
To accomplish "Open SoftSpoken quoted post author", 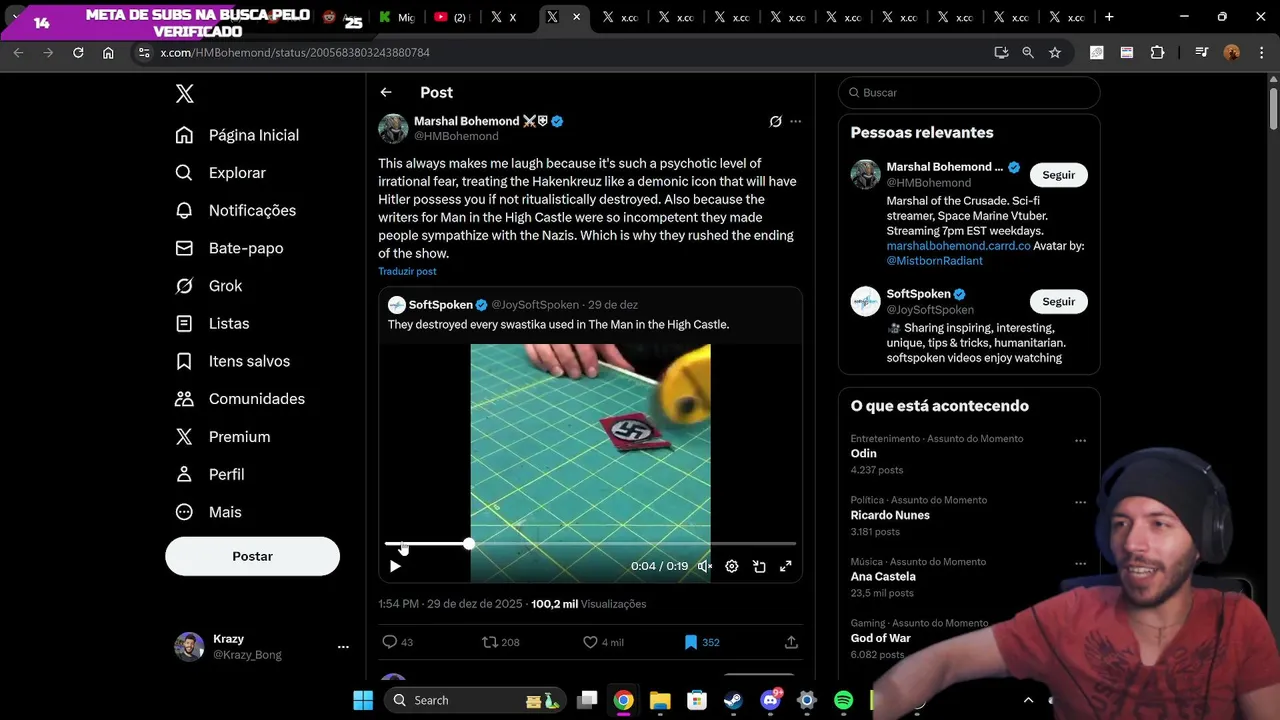I will [x=440, y=305].
